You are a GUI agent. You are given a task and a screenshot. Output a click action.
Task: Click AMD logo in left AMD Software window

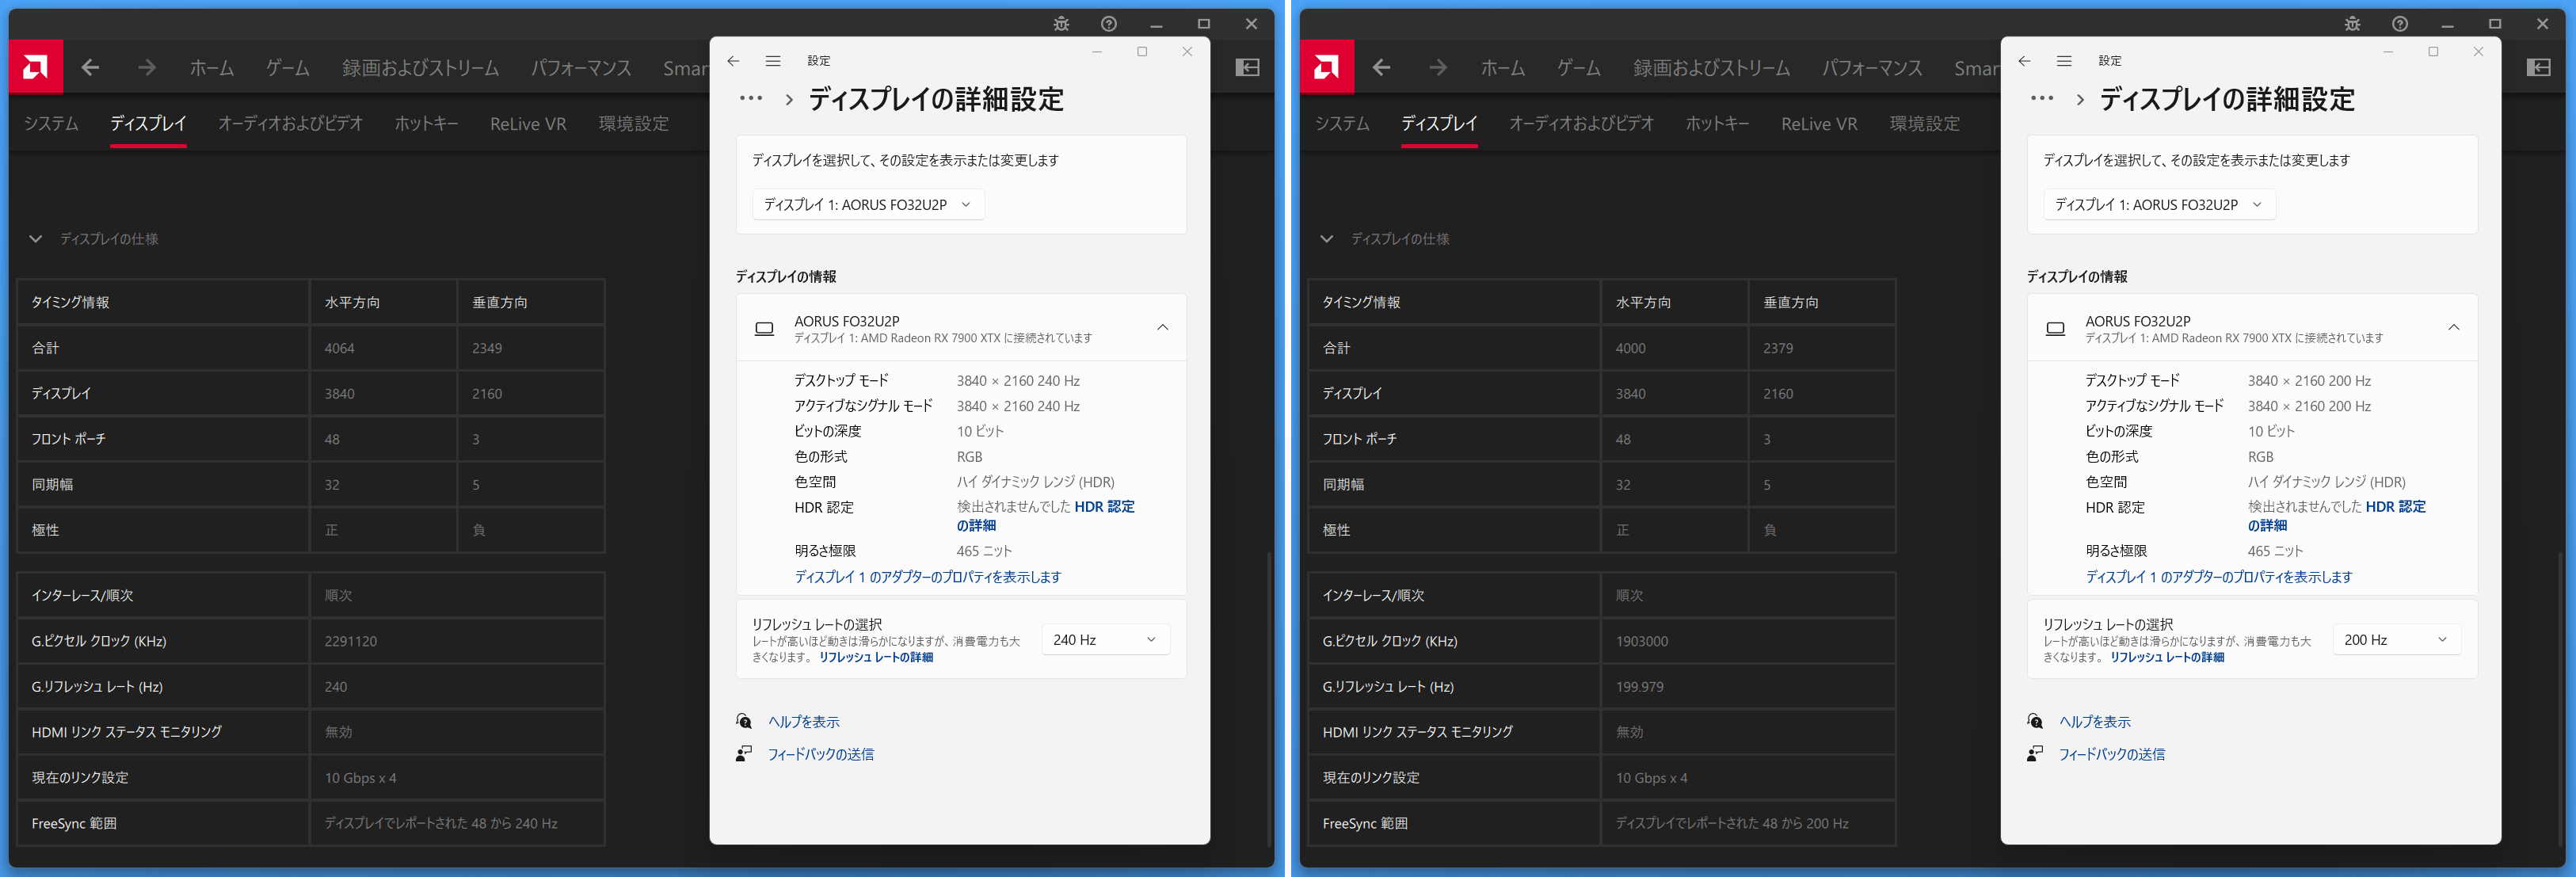click(x=36, y=67)
